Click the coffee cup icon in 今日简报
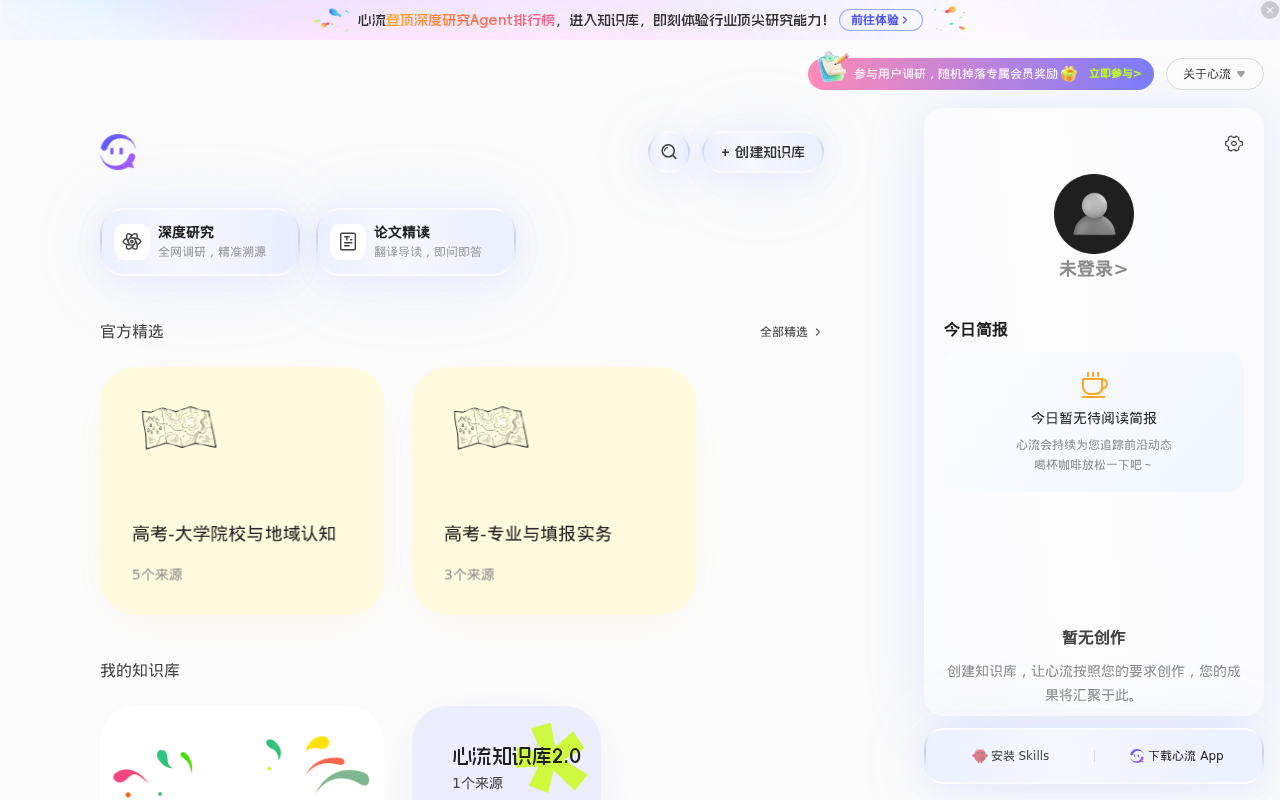 point(1094,385)
